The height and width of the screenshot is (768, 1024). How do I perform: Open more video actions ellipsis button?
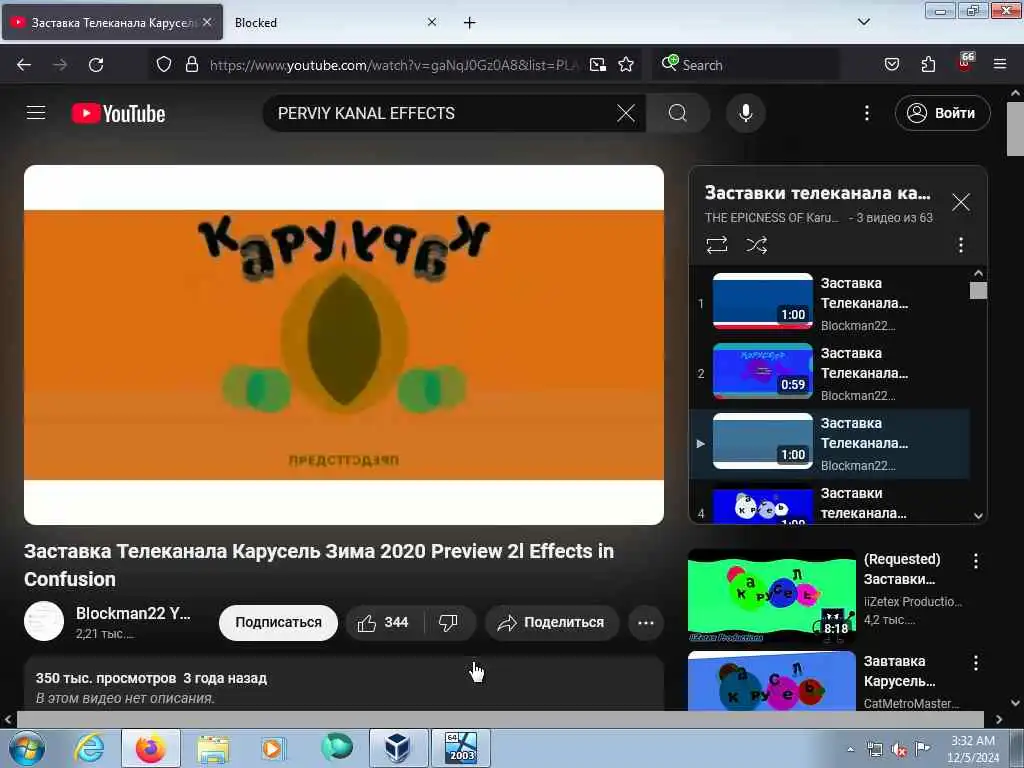(x=645, y=622)
